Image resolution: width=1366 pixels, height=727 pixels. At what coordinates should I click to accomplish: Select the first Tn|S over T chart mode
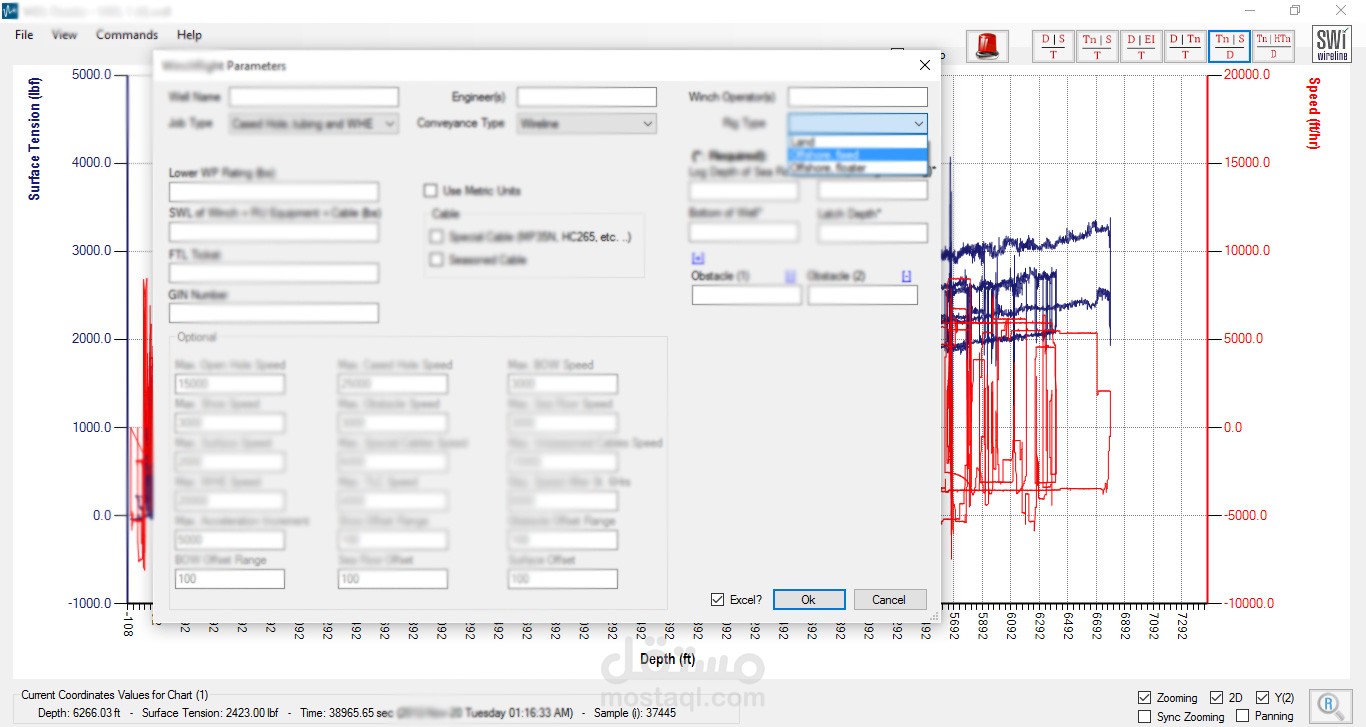1097,47
